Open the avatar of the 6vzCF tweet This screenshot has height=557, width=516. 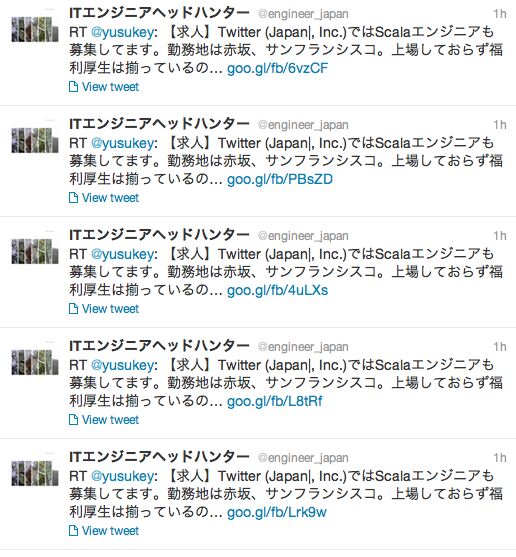pyautogui.click(x=35, y=29)
